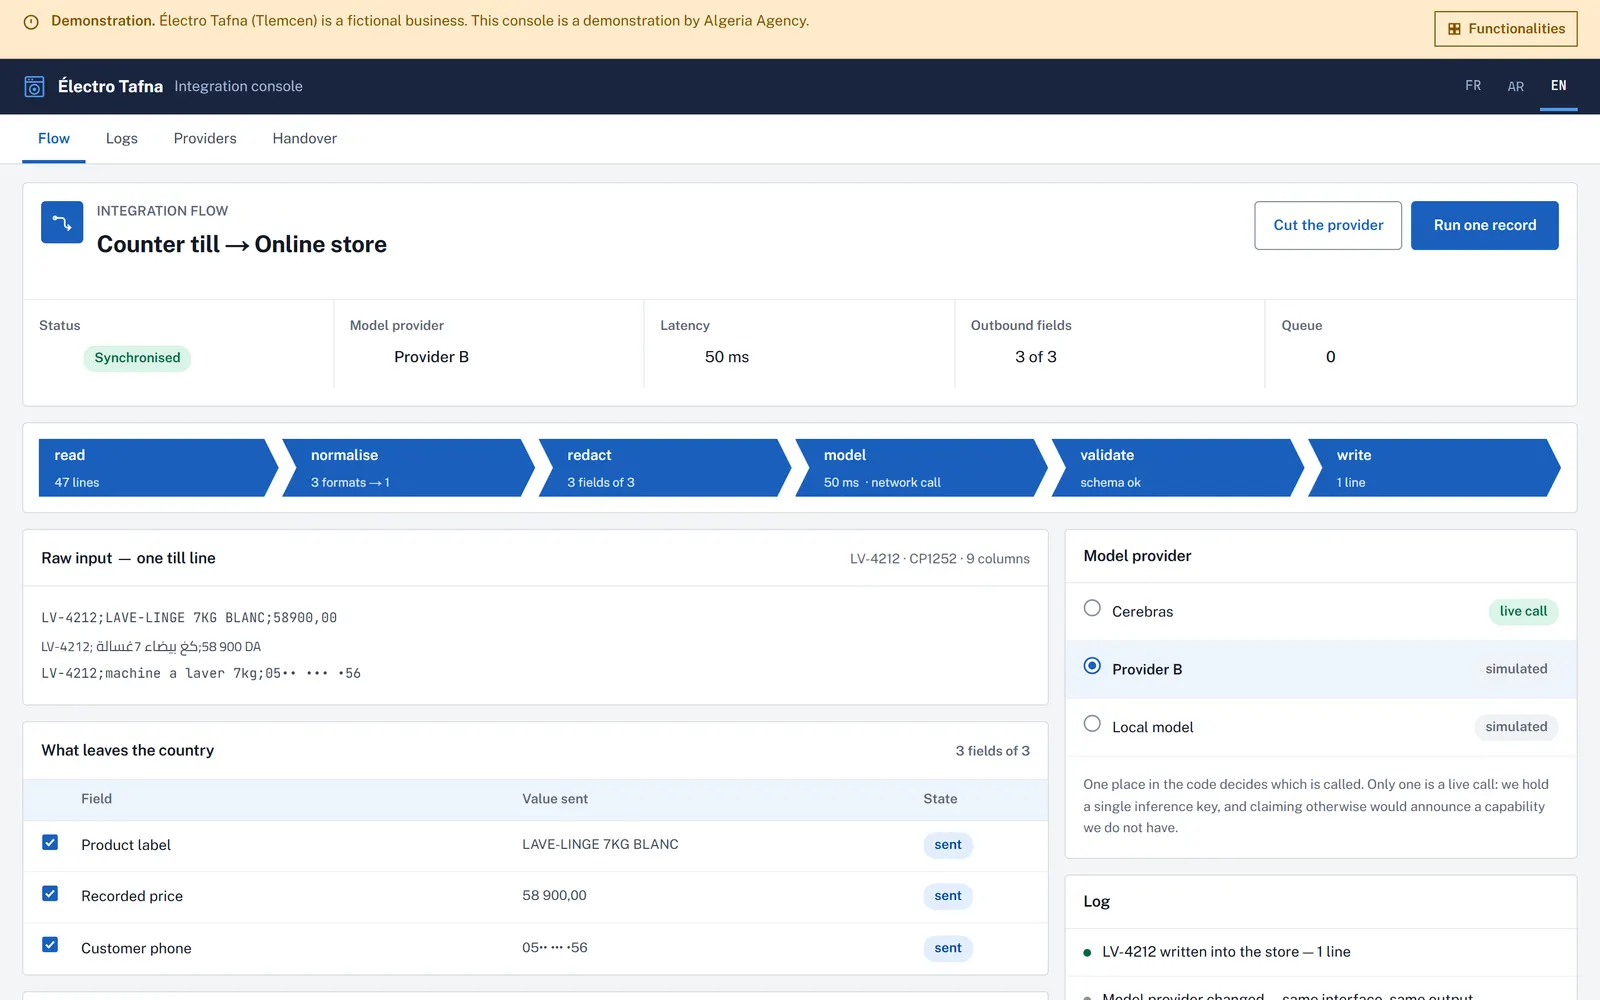The image size is (1600, 1000).
Task: Choose the Cerebras provider radio button
Action: click(1092, 609)
